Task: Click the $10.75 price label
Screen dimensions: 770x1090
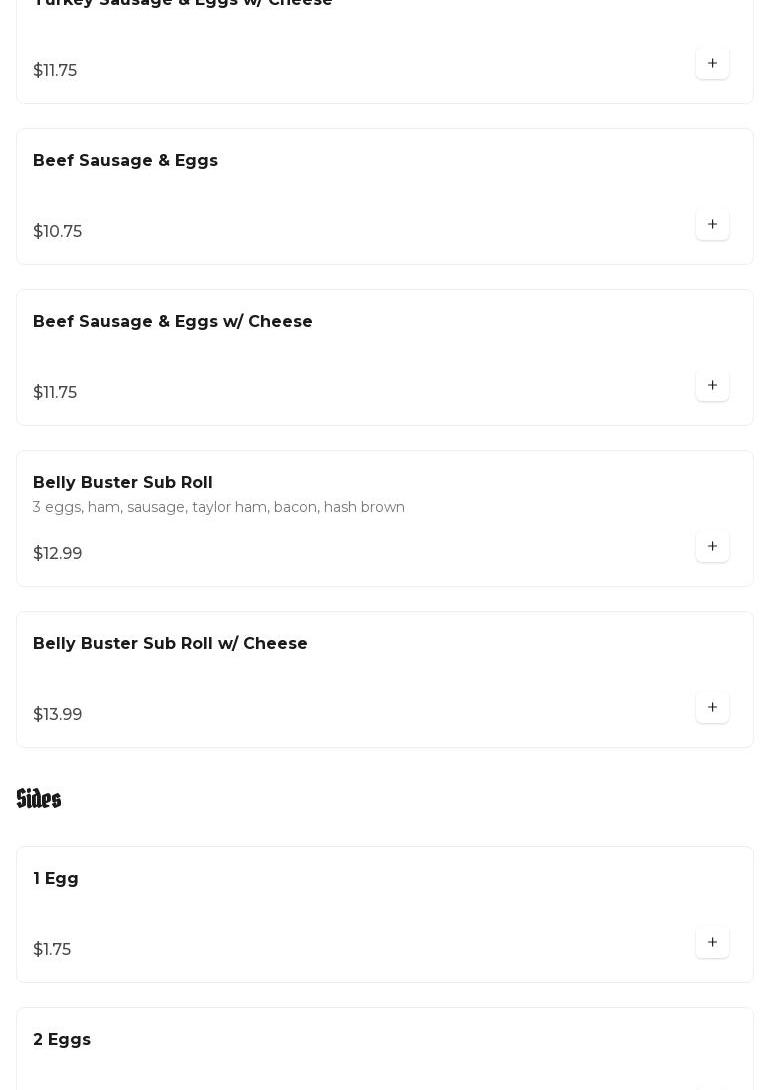Action: (58, 231)
